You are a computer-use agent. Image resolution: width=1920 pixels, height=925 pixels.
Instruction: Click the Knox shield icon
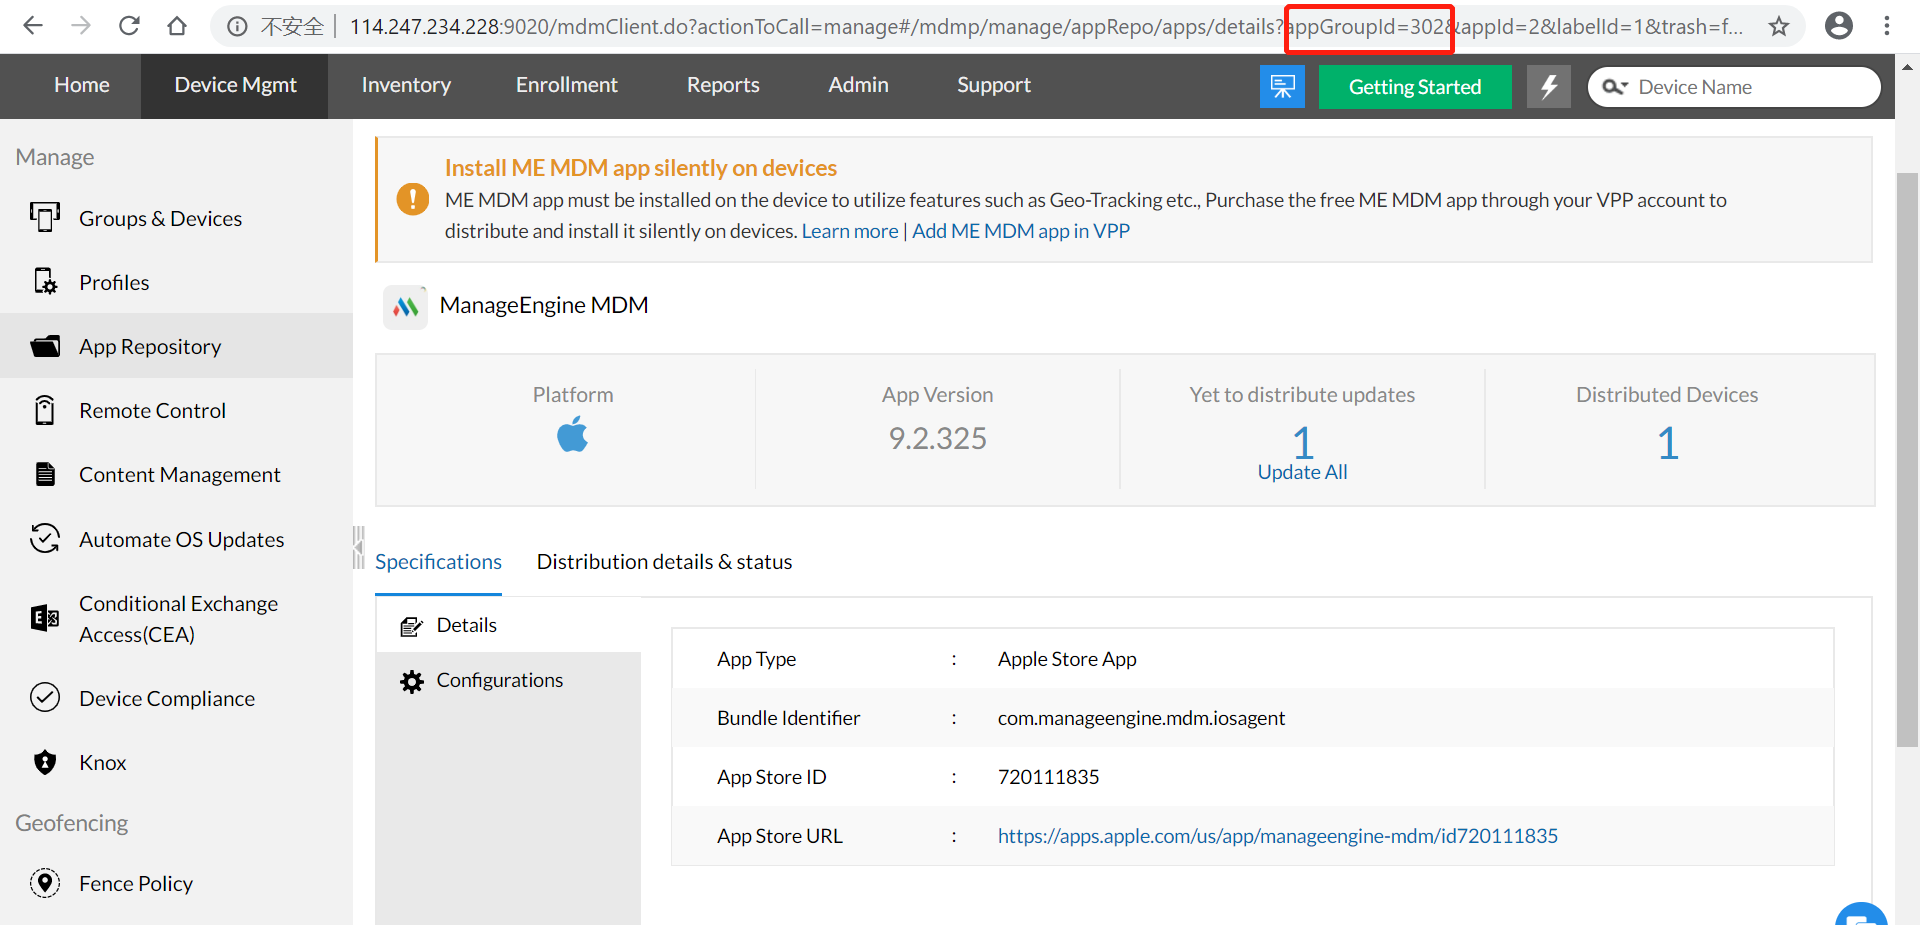(x=45, y=762)
